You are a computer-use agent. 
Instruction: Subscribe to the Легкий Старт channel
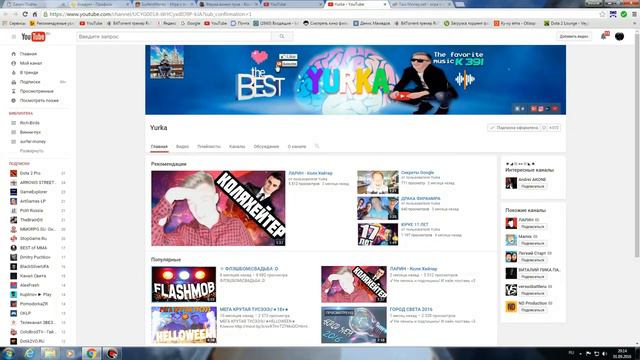pos(532,260)
